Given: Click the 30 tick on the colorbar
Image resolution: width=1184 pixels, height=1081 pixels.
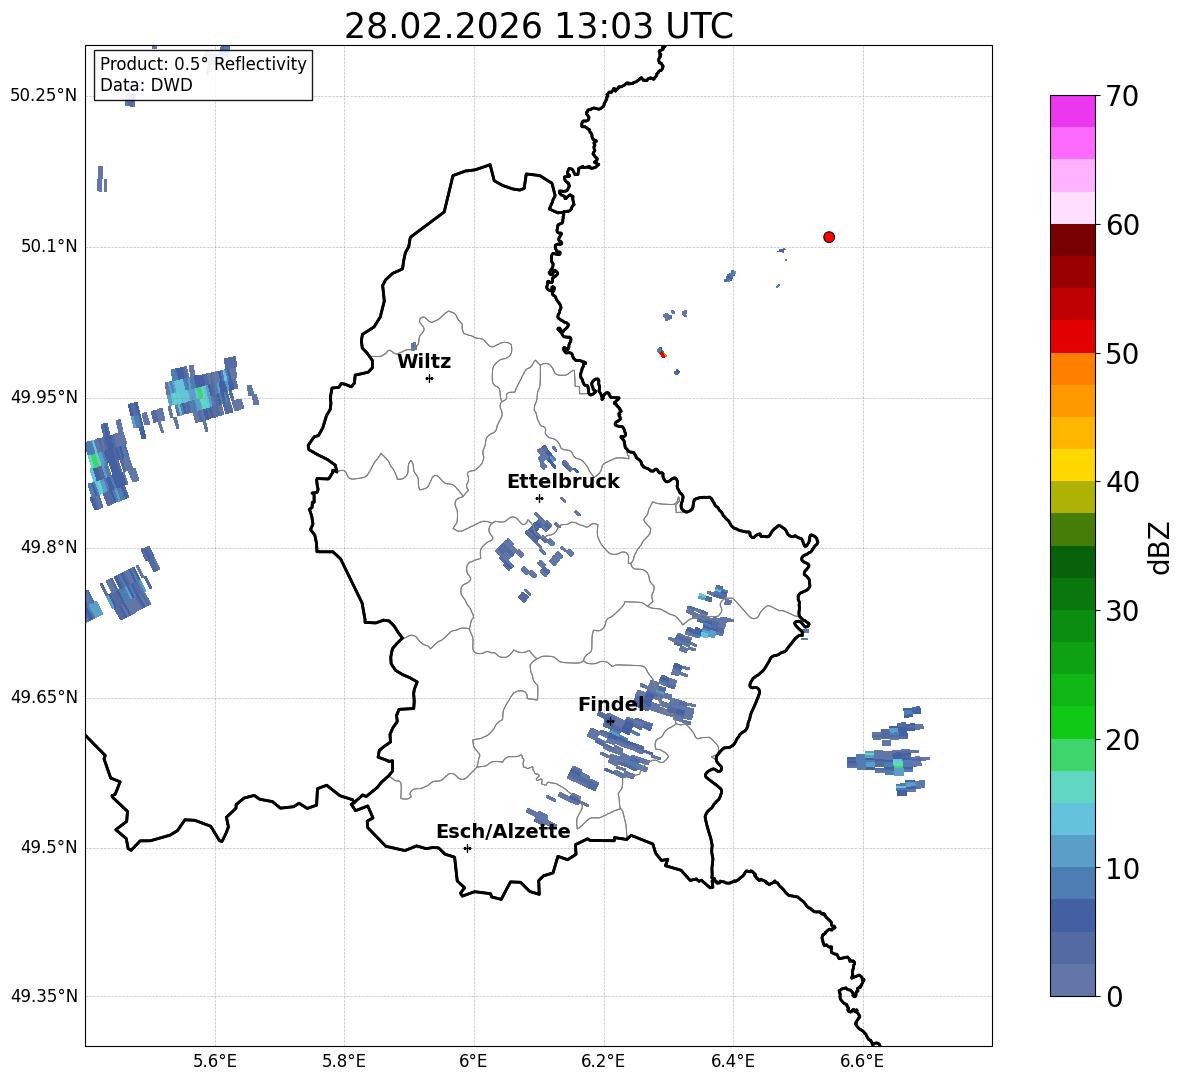Looking at the screenshot, I should pyautogui.click(x=1122, y=611).
